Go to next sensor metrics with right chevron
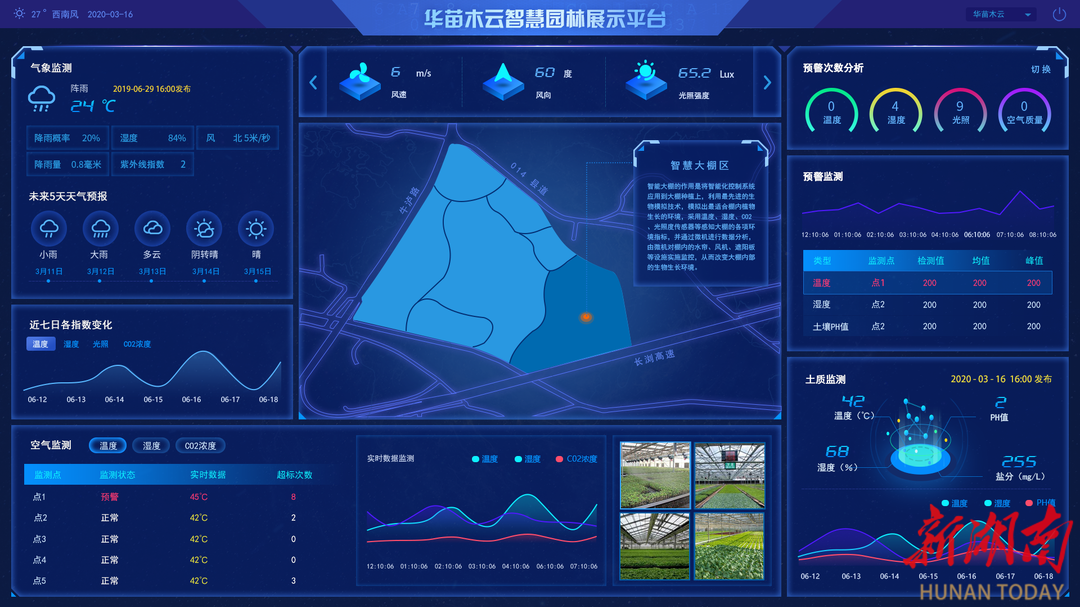Image resolution: width=1080 pixels, height=607 pixels. (x=767, y=82)
